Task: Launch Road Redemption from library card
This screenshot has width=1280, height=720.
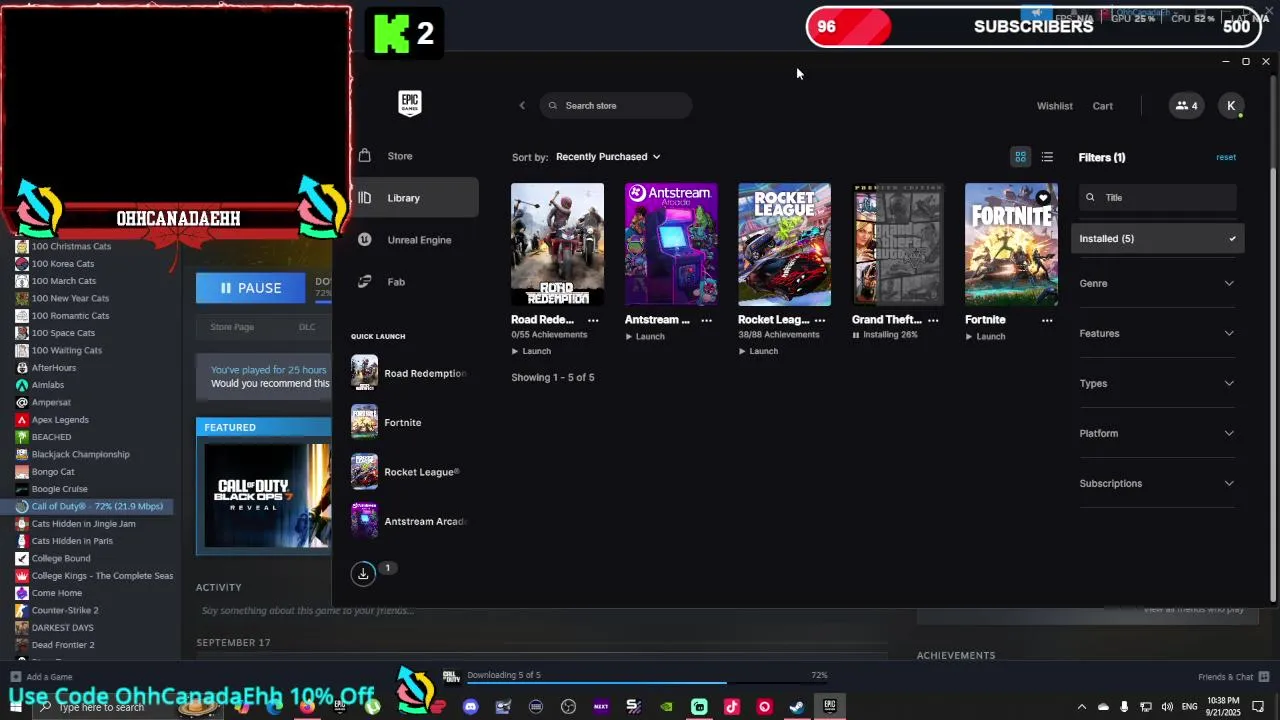Action: (532, 351)
